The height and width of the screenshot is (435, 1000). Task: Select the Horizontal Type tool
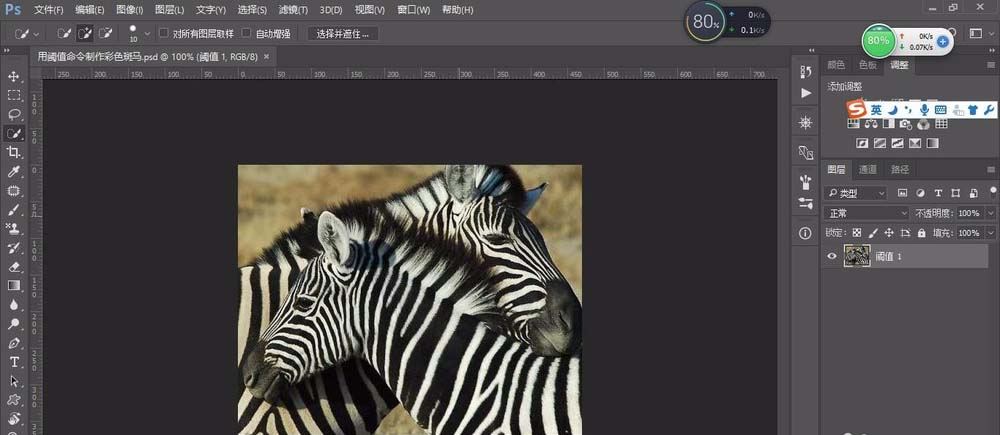(x=14, y=361)
